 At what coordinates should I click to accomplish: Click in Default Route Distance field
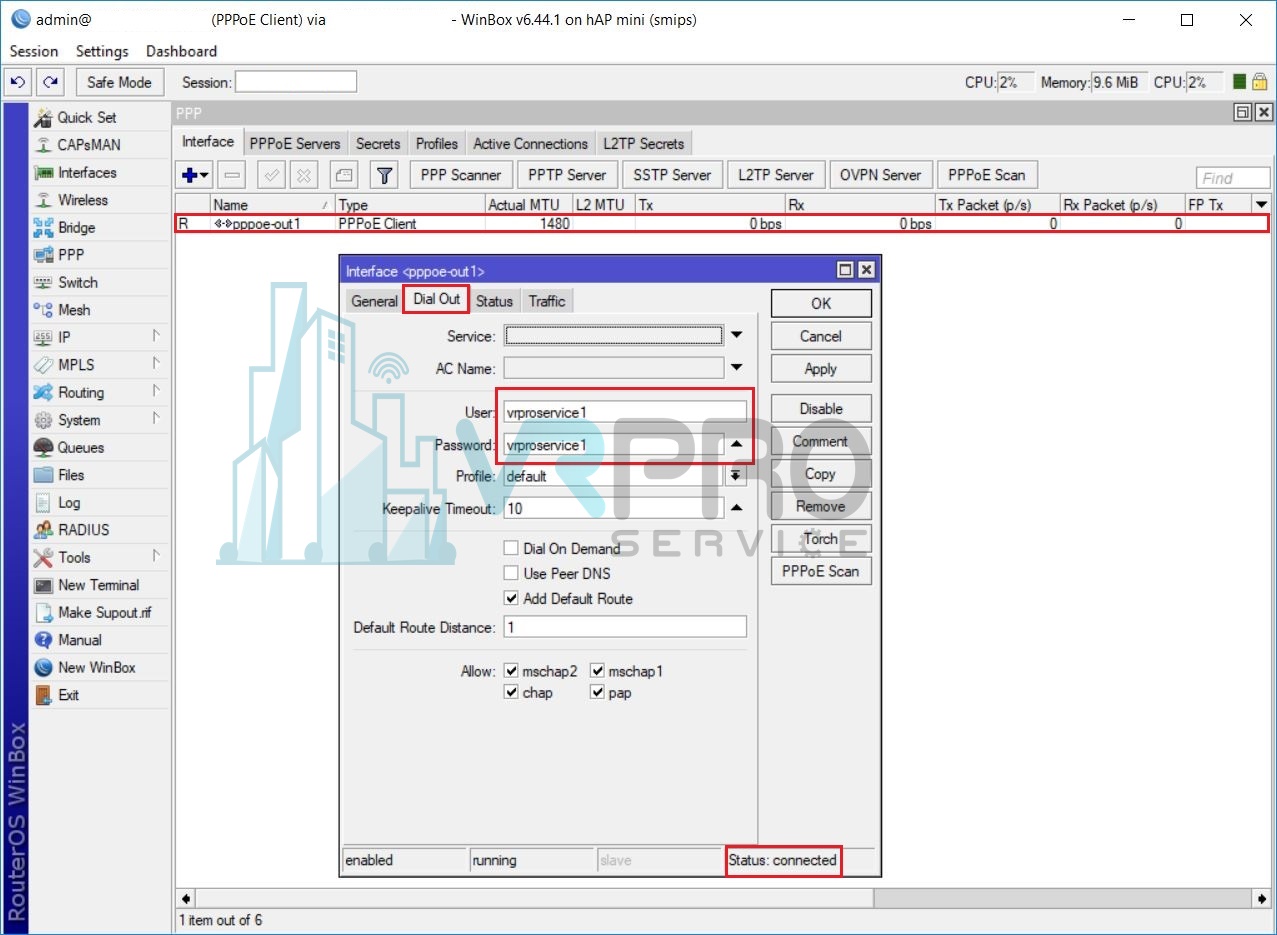pos(625,627)
